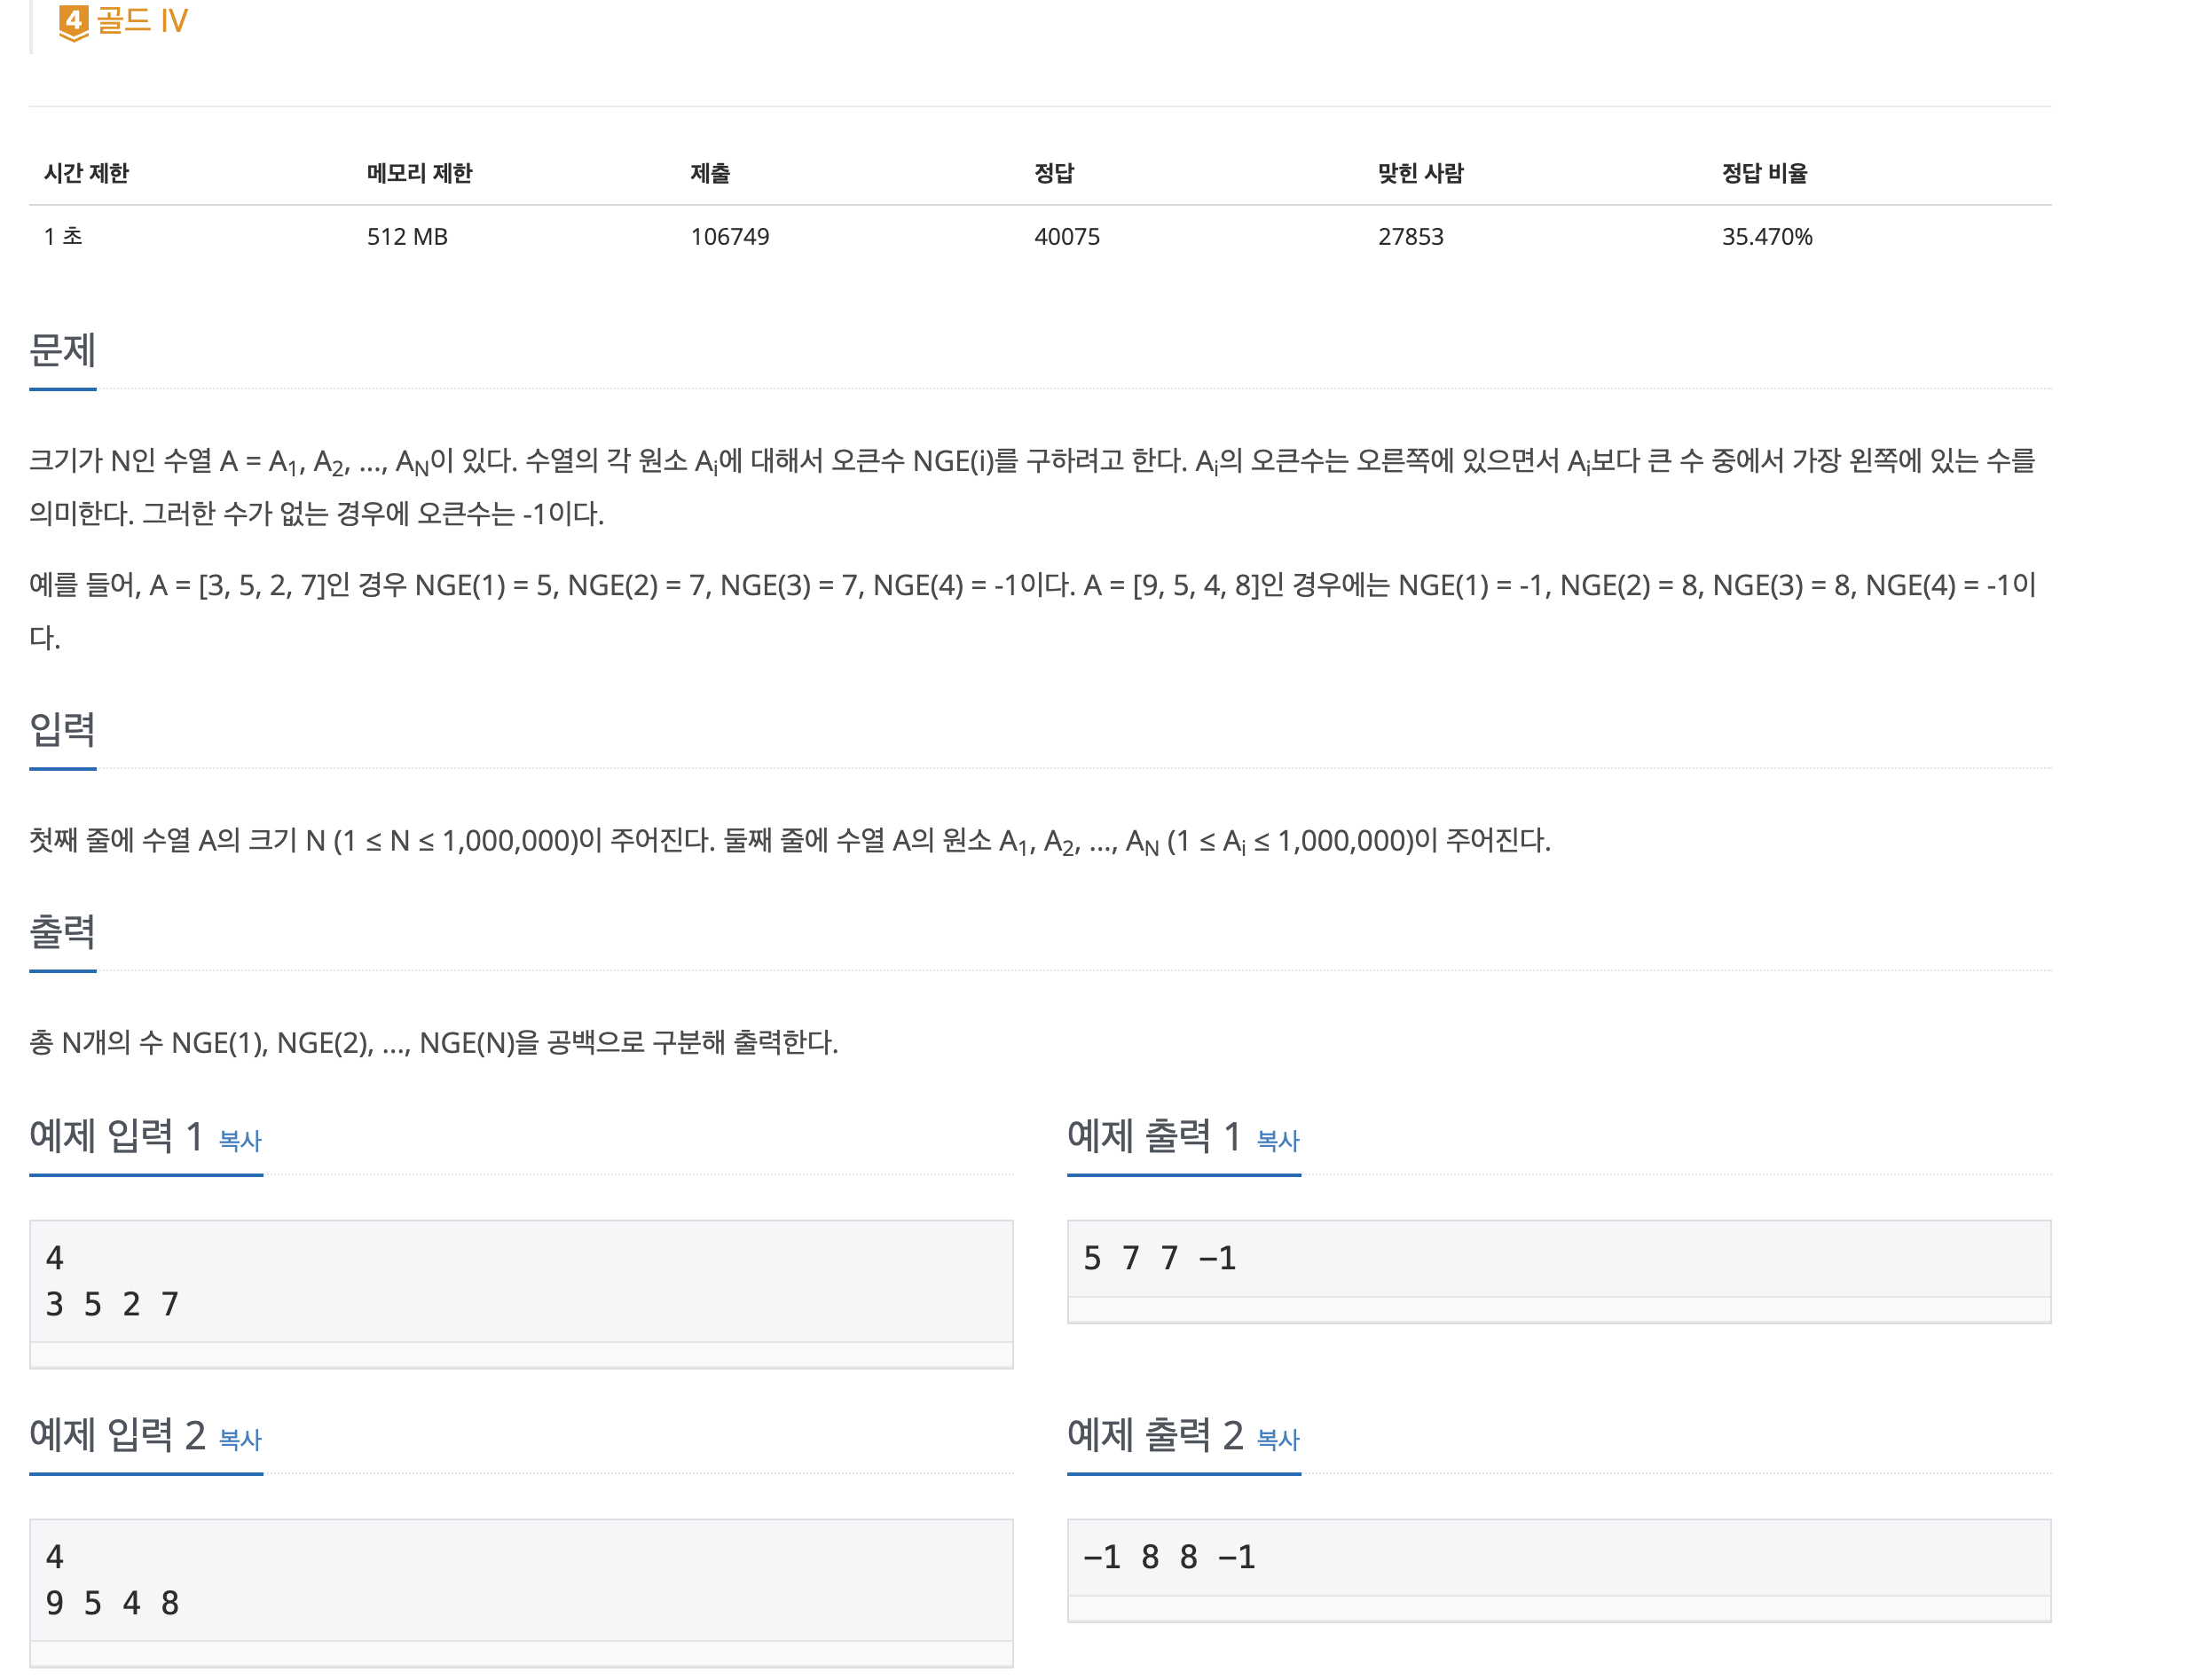Click the 입력 section heading
This screenshot has height=1680, width=2186.
(62, 729)
